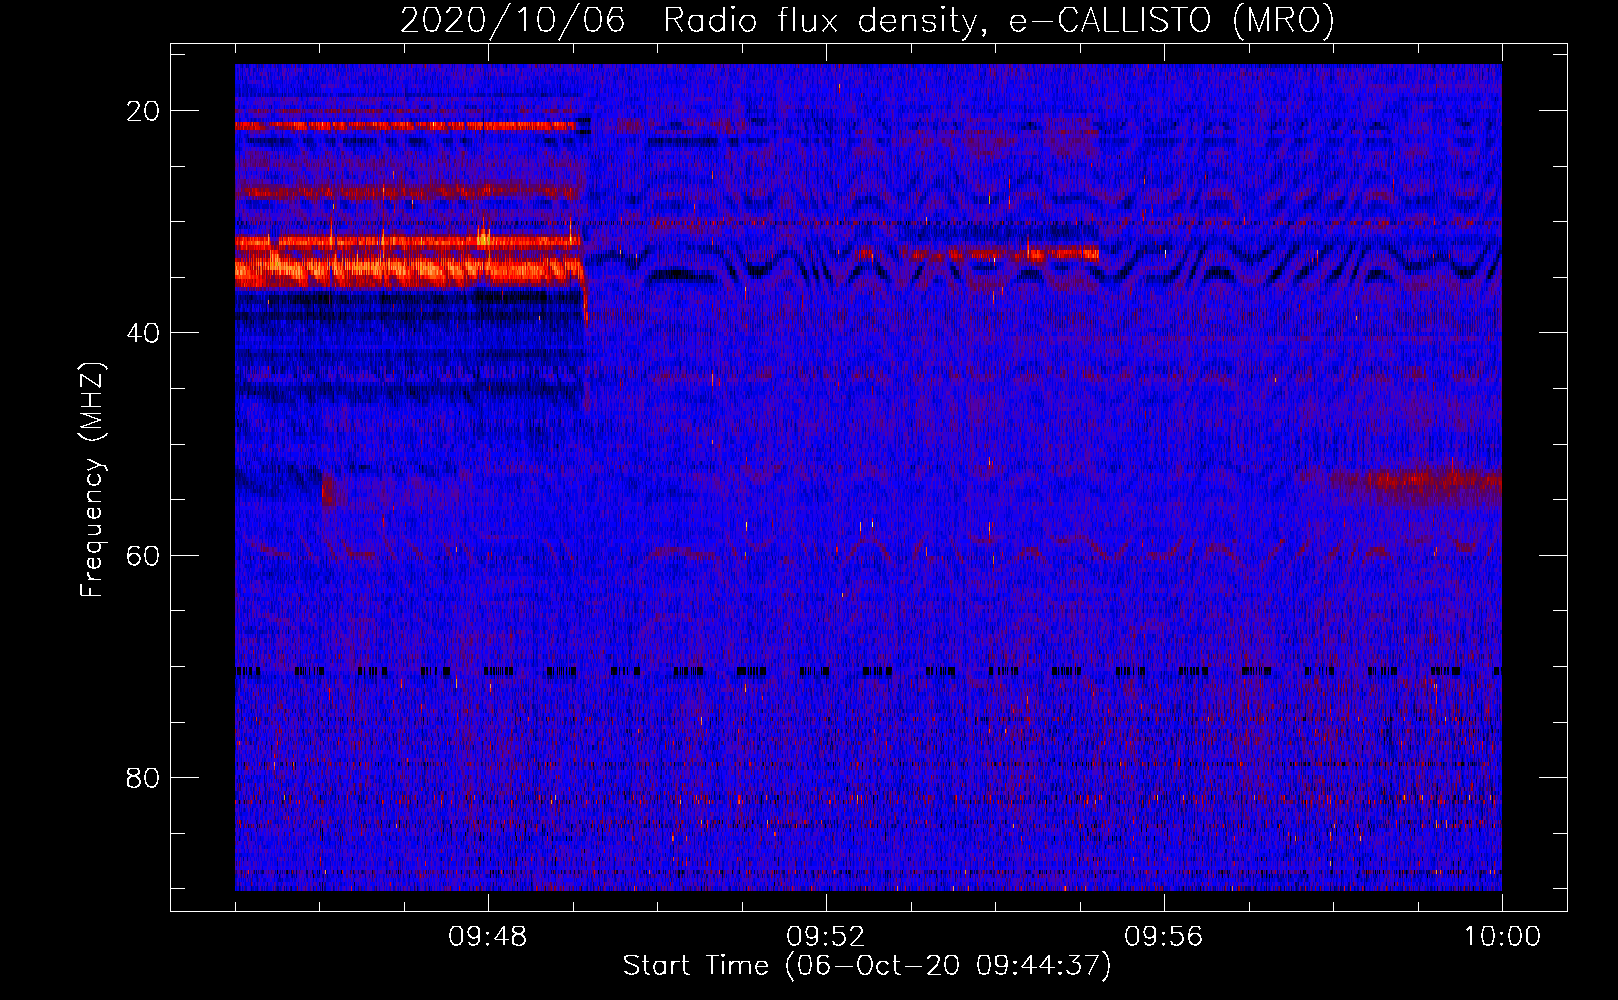Click the bright yellow-red band near 35 MHz
The width and height of the screenshot is (1618, 1000).
pyautogui.click(x=410, y=270)
